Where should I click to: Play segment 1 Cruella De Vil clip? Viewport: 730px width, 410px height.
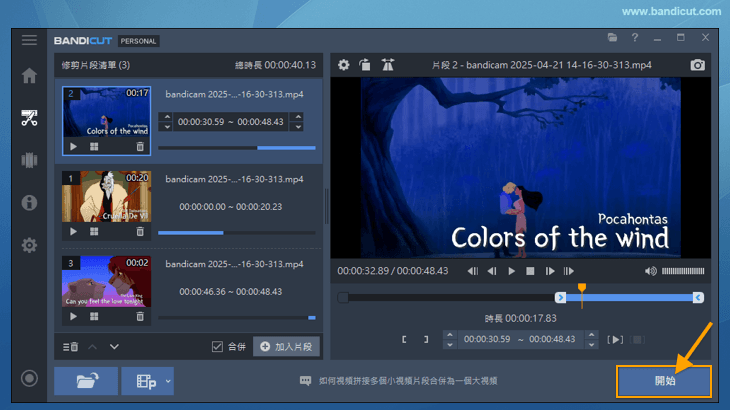coord(73,231)
